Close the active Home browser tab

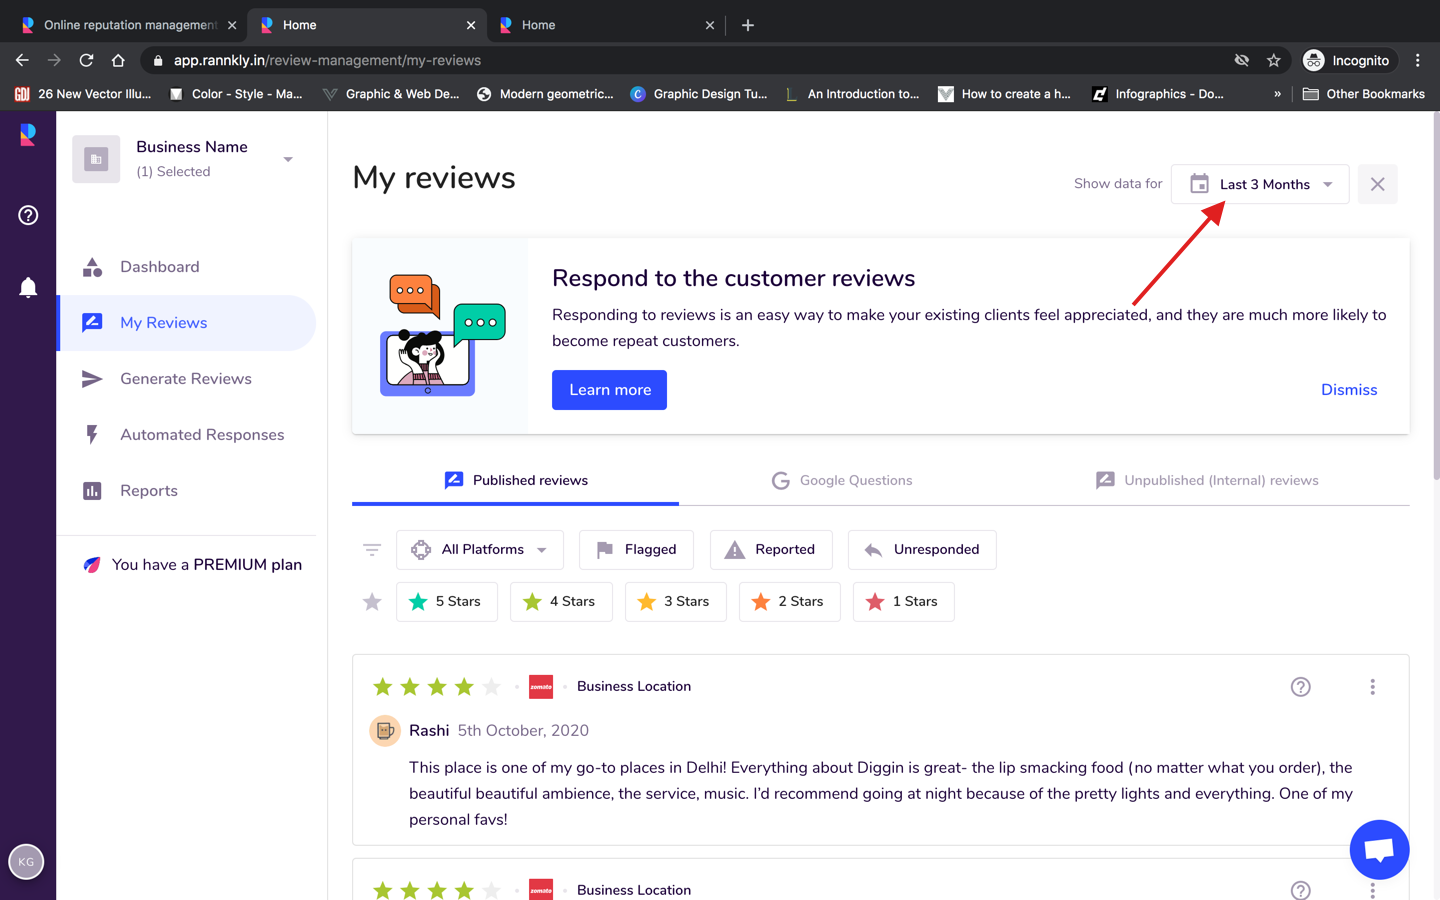[471, 25]
